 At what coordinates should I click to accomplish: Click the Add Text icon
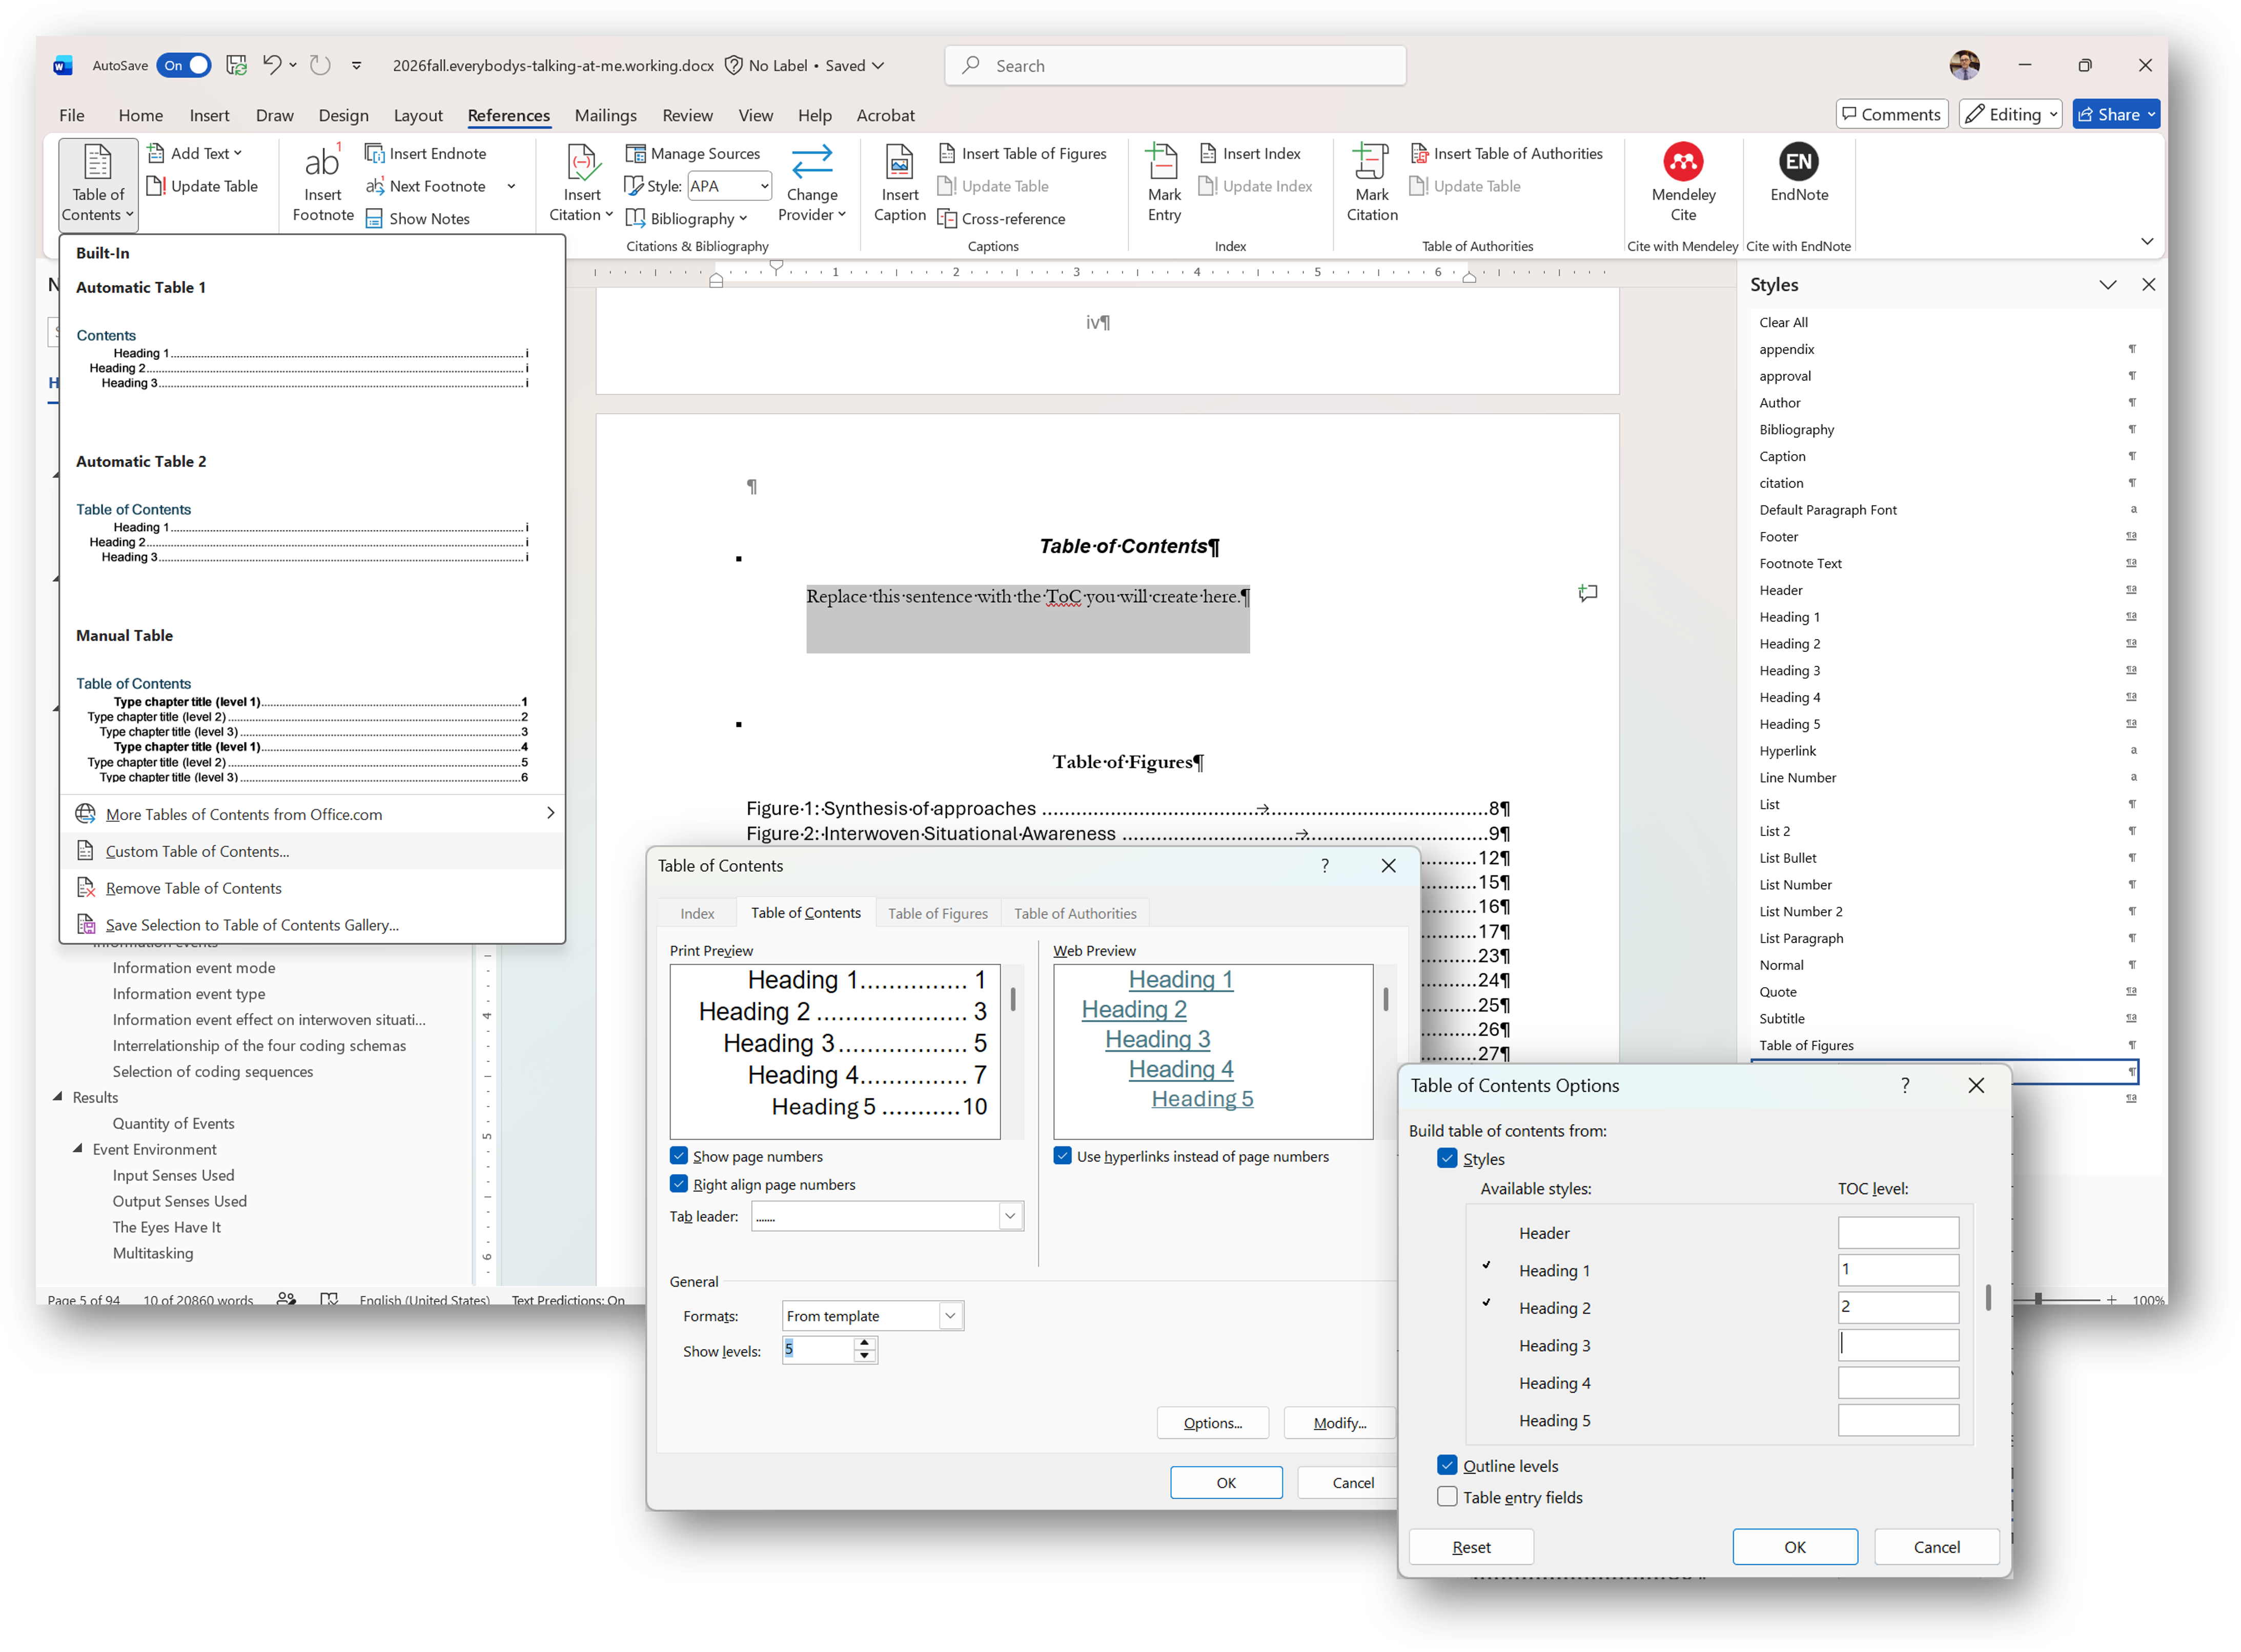click(x=156, y=153)
